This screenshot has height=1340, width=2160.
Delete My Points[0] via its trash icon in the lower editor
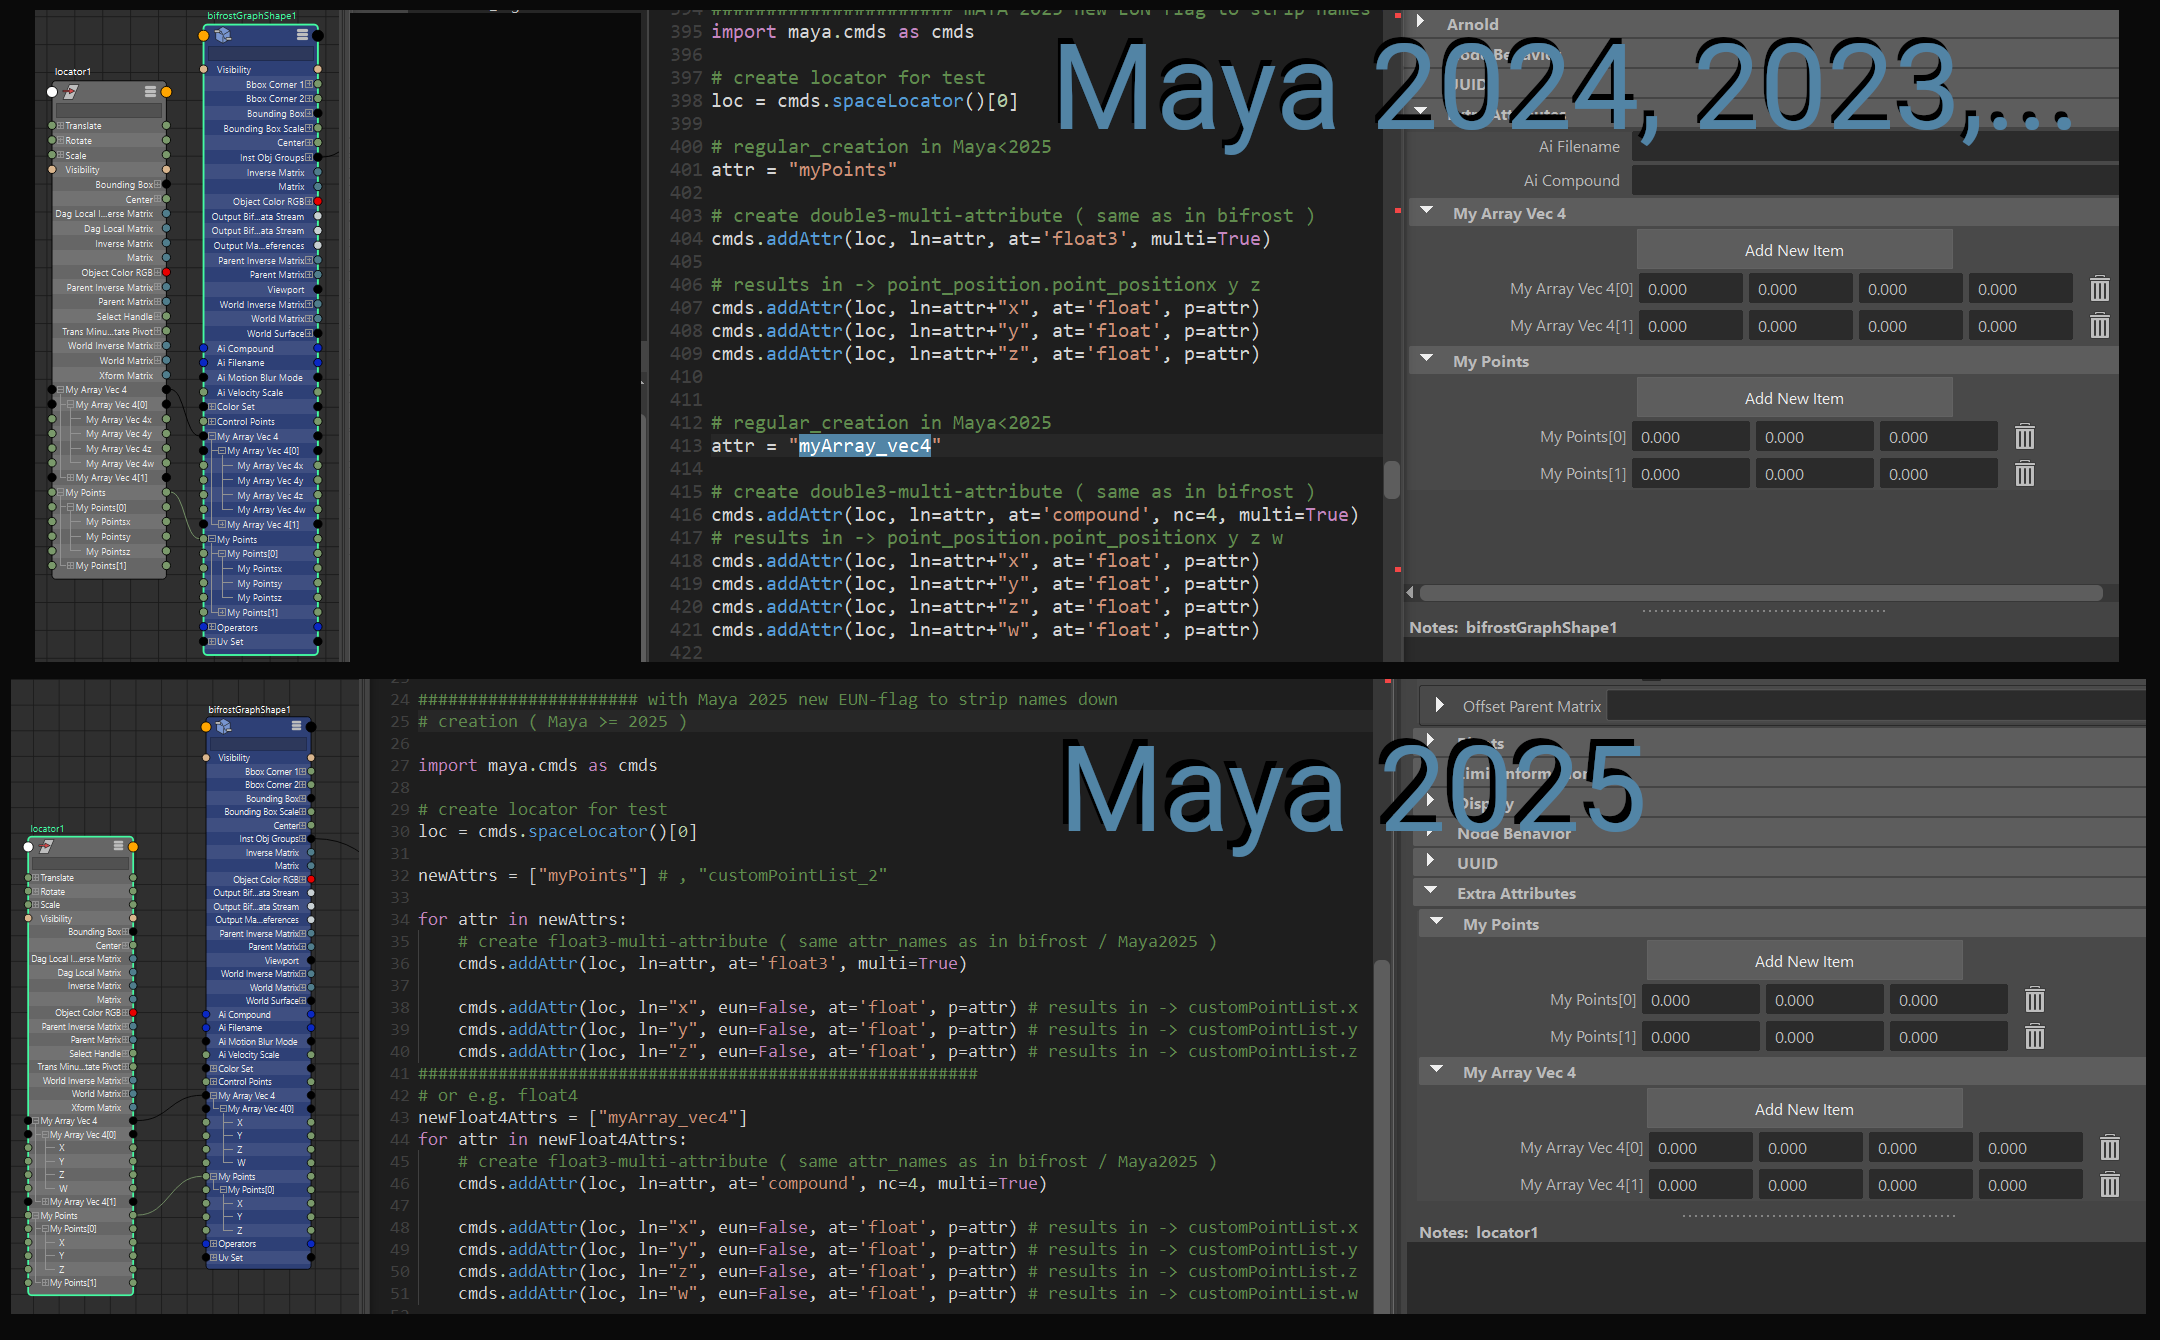[2033, 998]
